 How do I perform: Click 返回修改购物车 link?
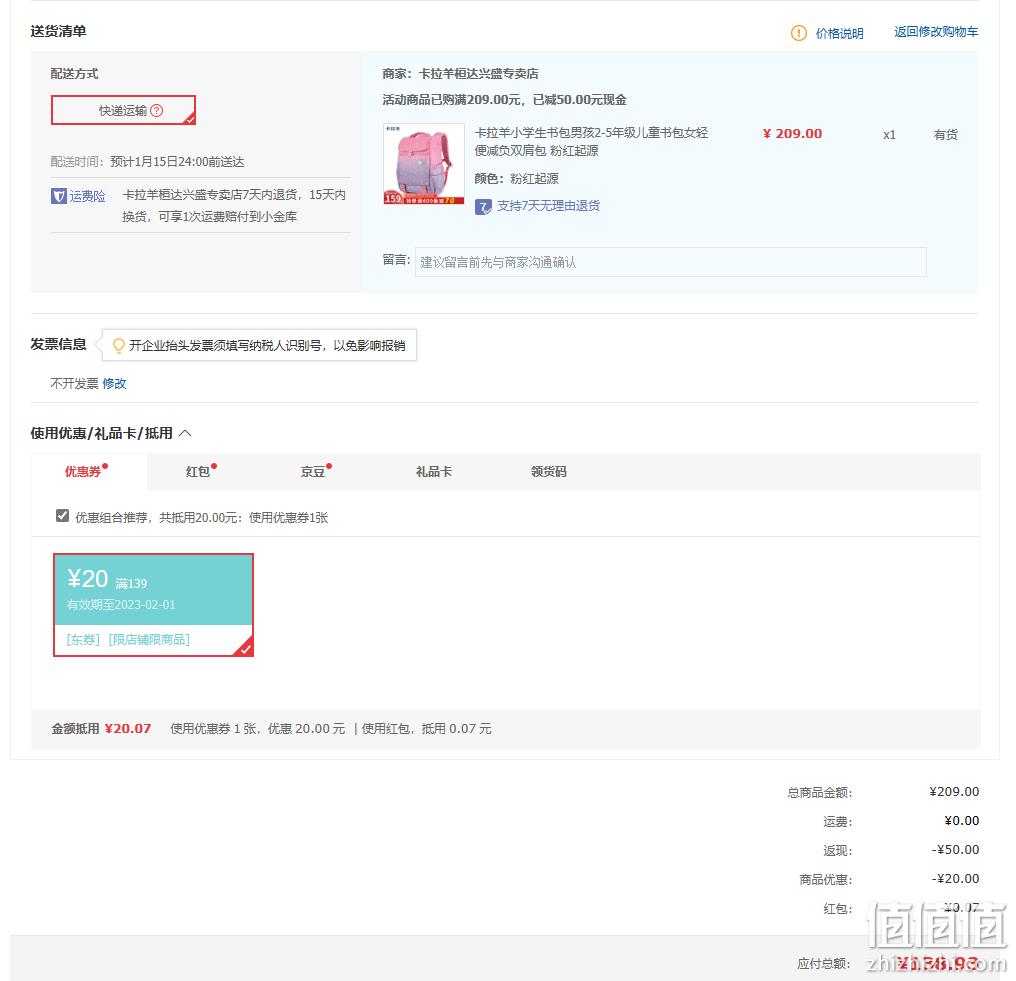936,32
